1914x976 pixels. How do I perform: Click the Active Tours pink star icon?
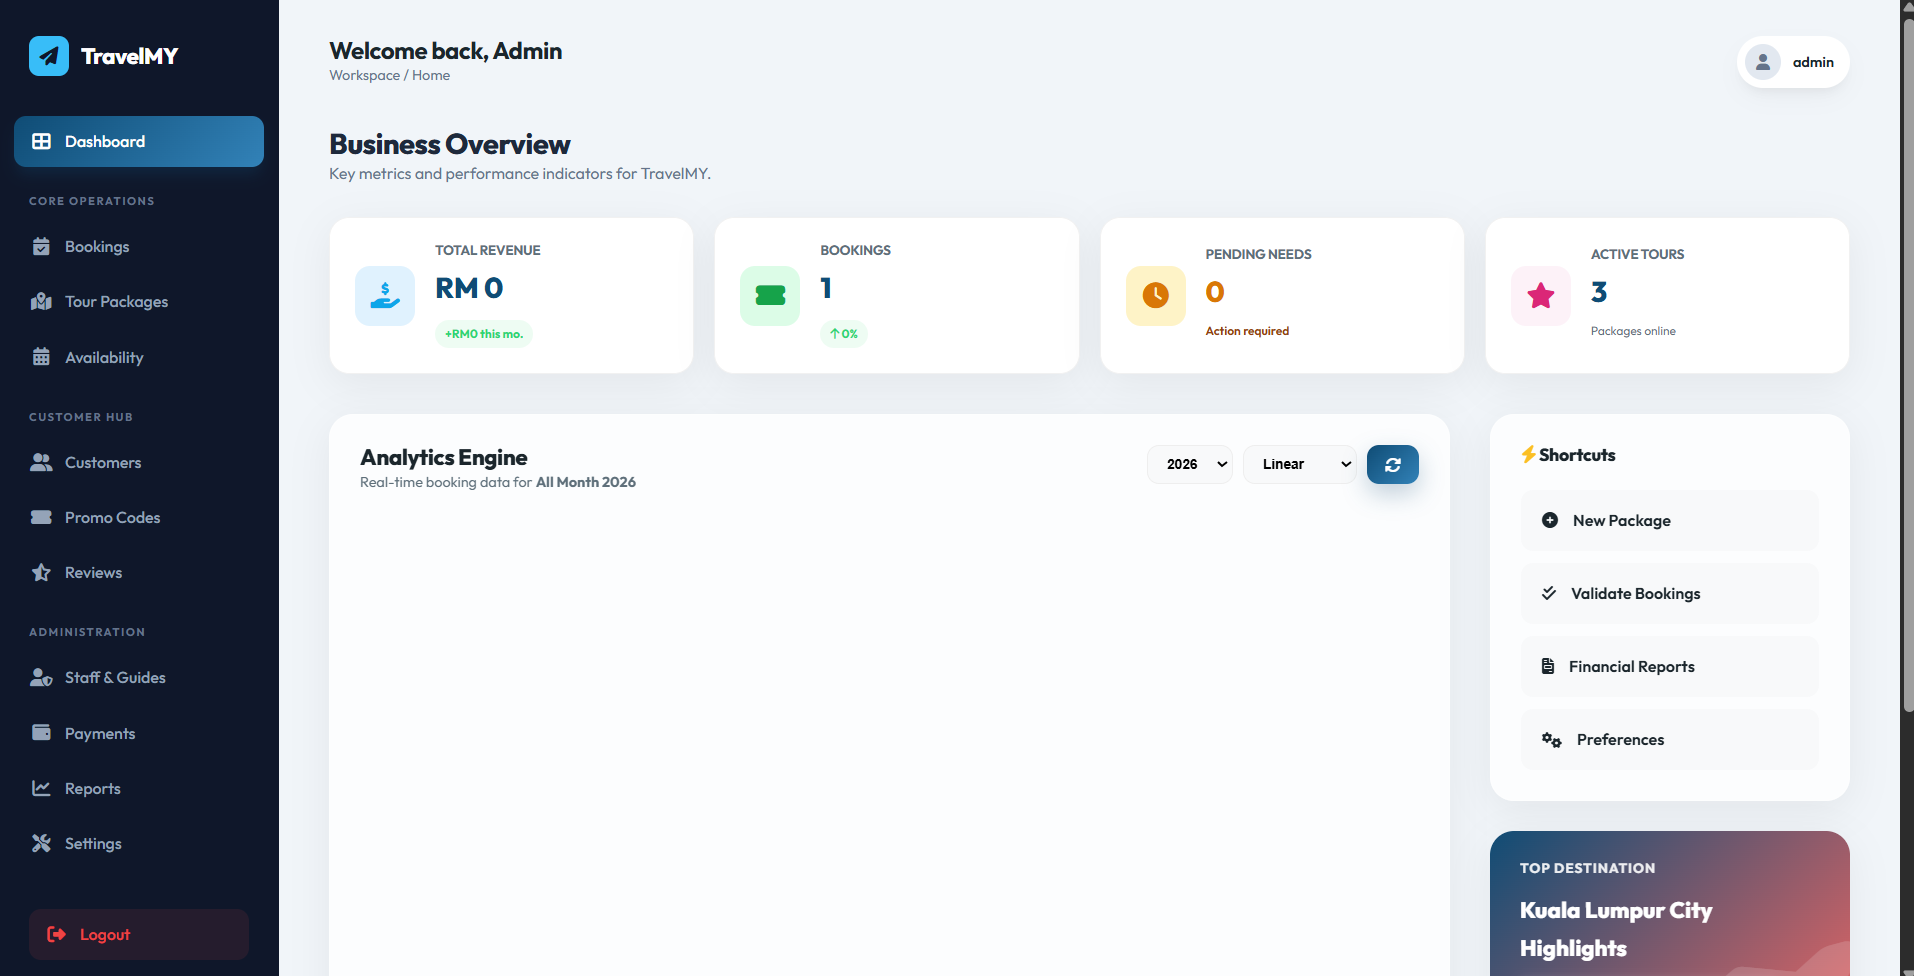pyautogui.click(x=1541, y=296)
